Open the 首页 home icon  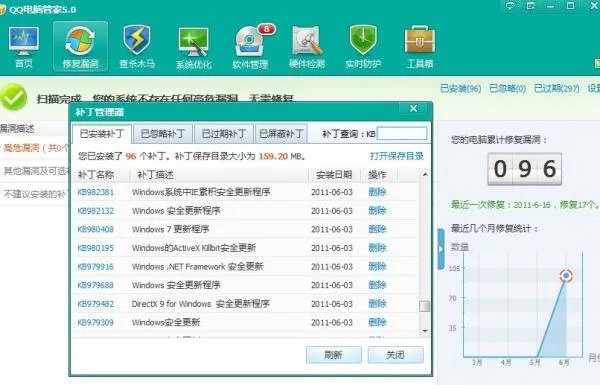24,47
